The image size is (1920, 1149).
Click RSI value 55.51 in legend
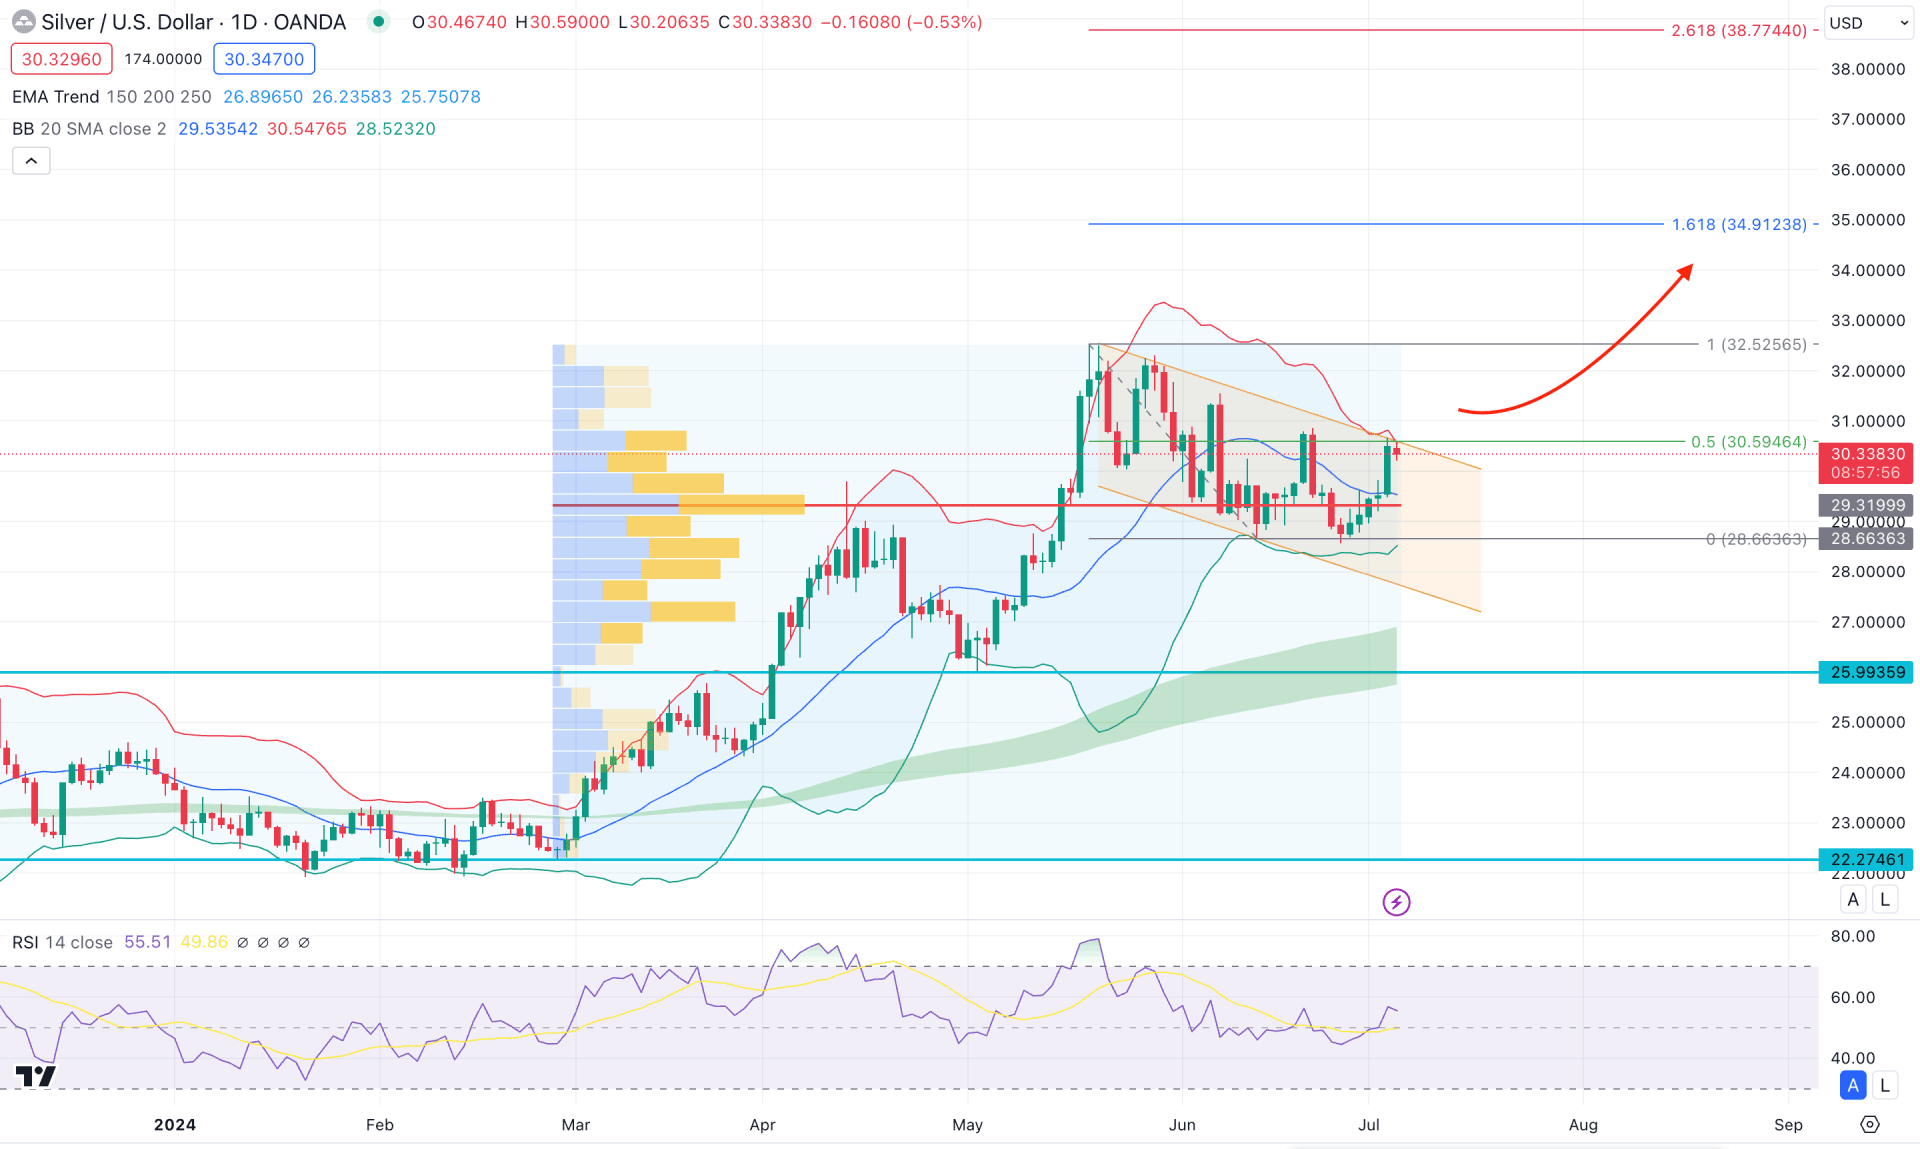(147, 942)
